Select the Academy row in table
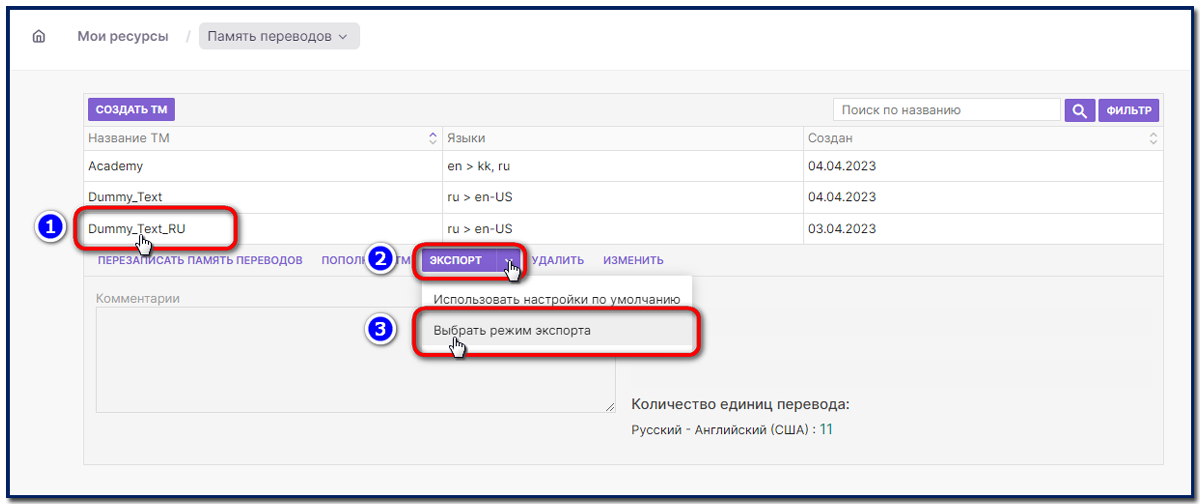The image size is (1200, 504). [116, 166]
